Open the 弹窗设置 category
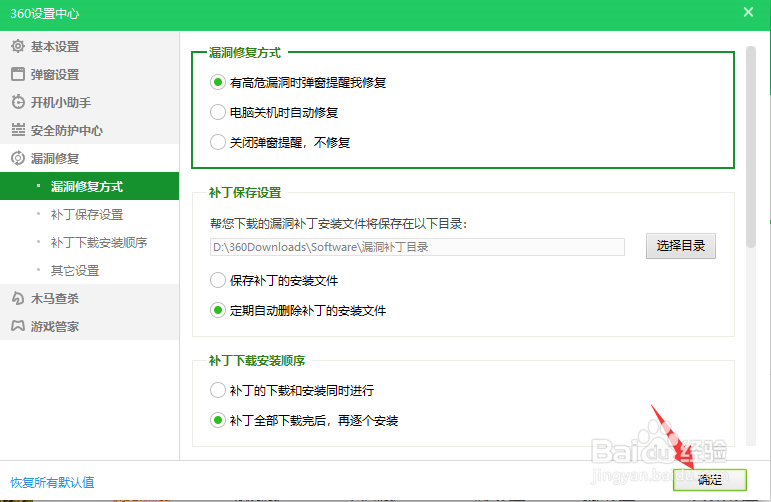This screenshot has width=771, height=502. click(x=89, y=74)
